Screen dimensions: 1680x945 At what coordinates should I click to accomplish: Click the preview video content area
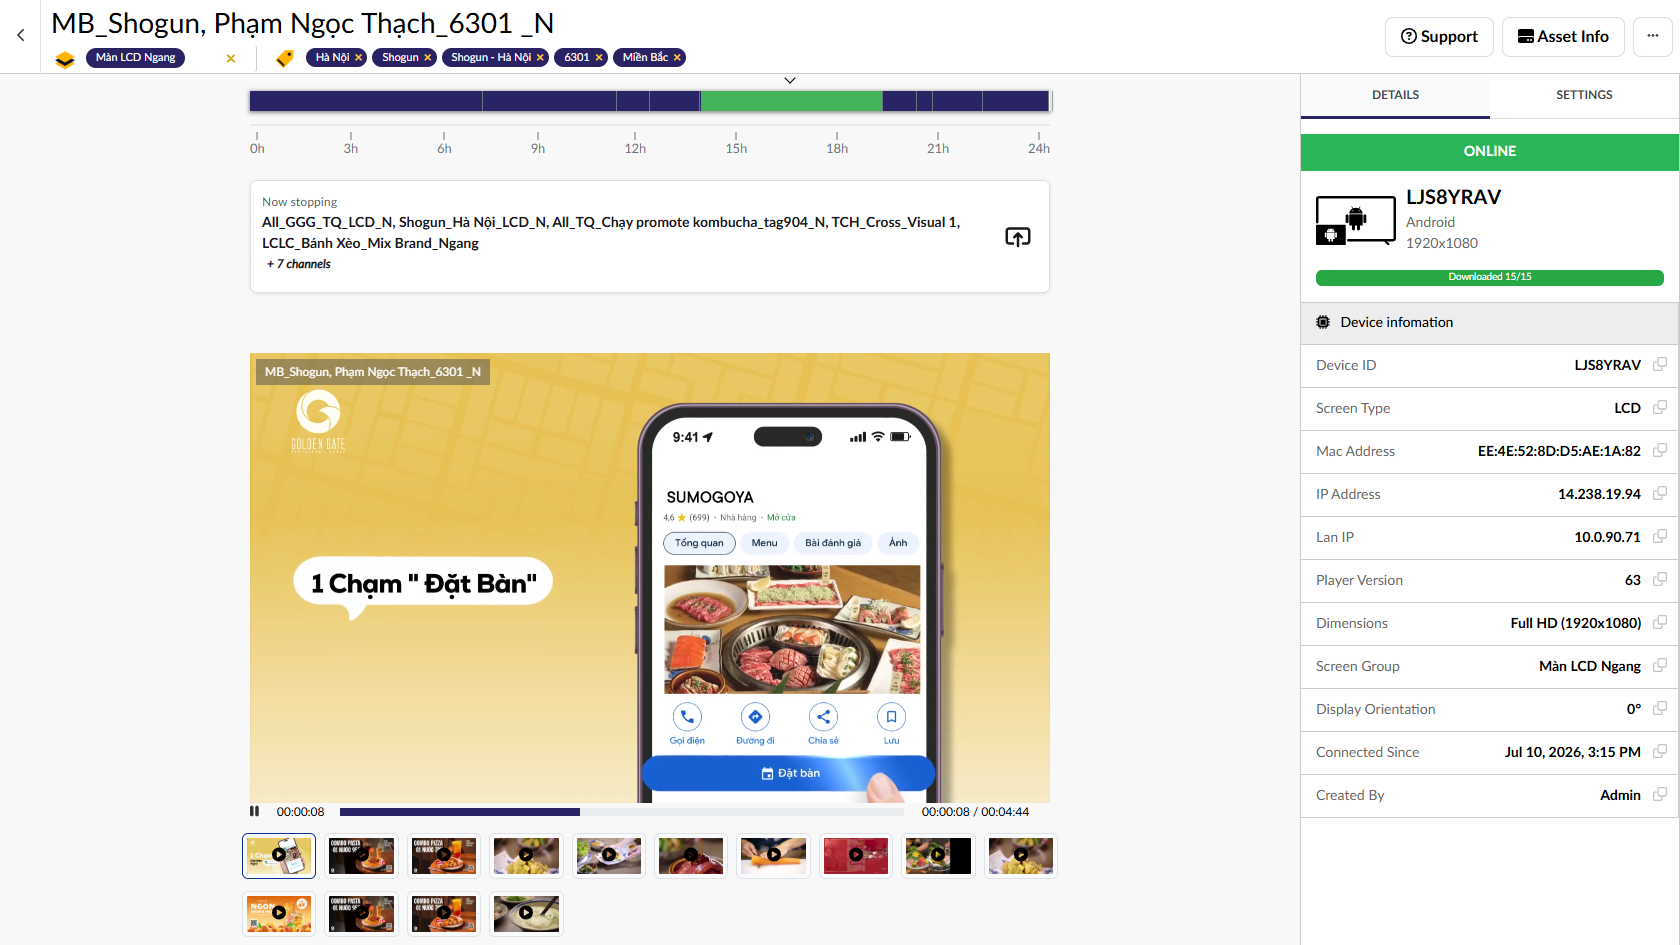(x=650, y=578)
